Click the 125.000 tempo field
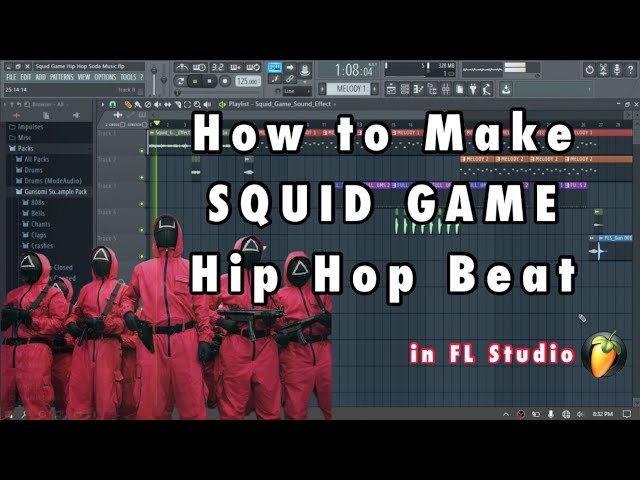Image resolution: width=640 pixels, height=480 pixels. pos(248,81)
